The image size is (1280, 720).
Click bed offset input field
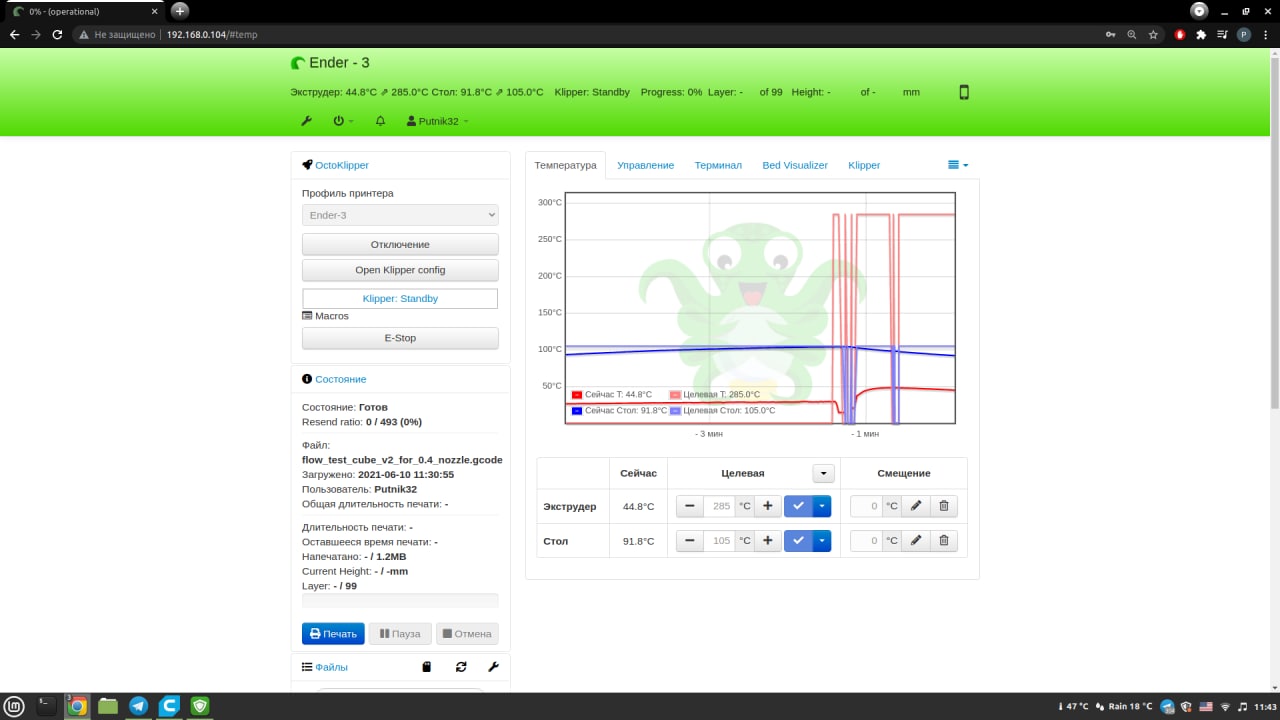866,541
